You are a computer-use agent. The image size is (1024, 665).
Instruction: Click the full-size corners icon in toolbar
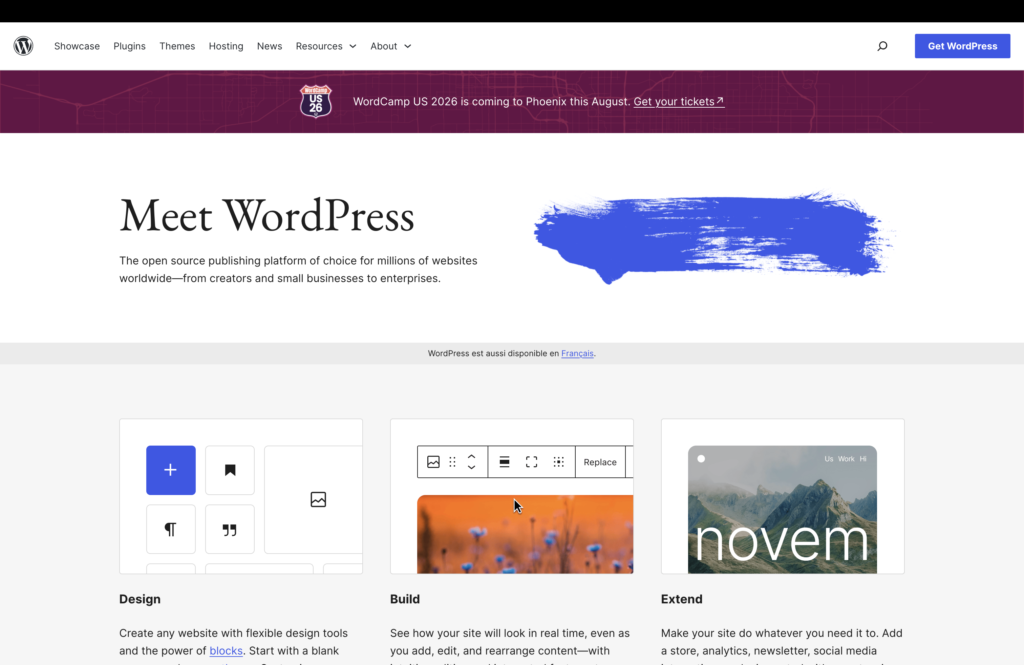point(532,462)
